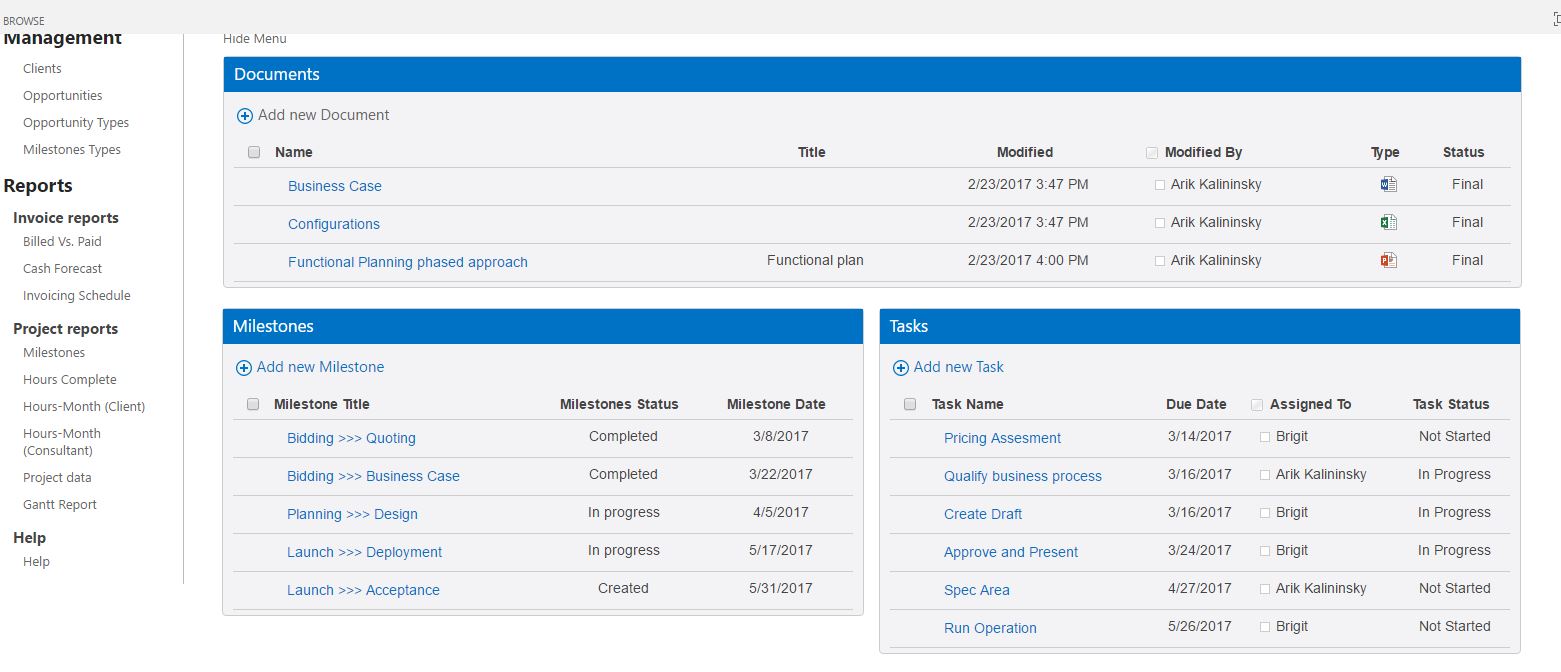Open Milestones under Project reports
Screen dimensions: 1561x672
(x=54, y=353)
